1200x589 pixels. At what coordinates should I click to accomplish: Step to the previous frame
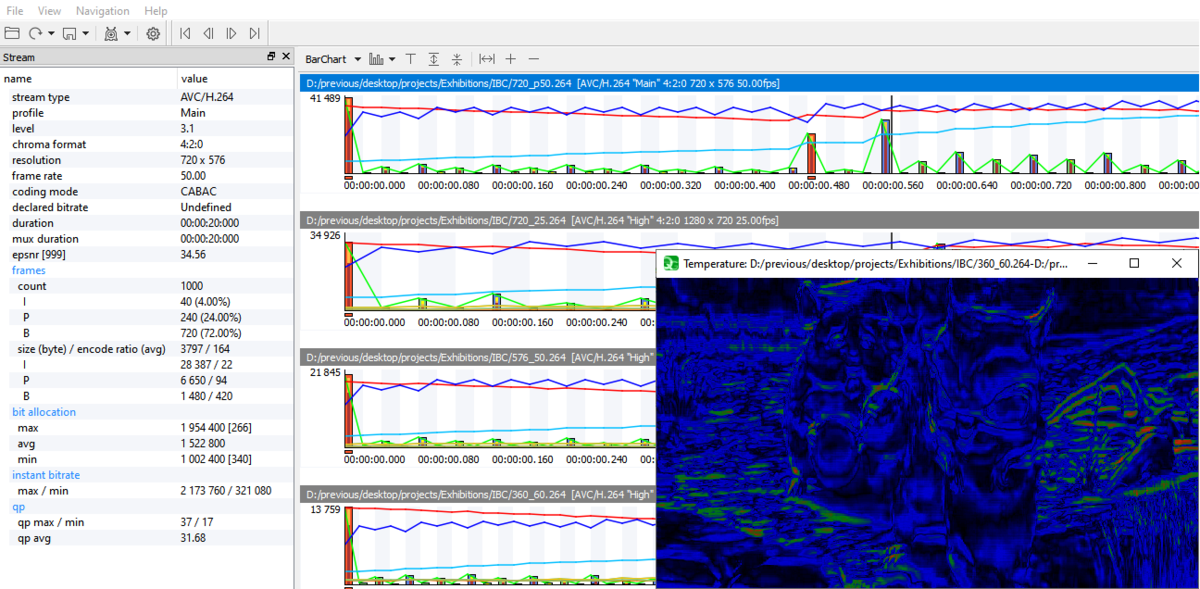click(208, 33)
